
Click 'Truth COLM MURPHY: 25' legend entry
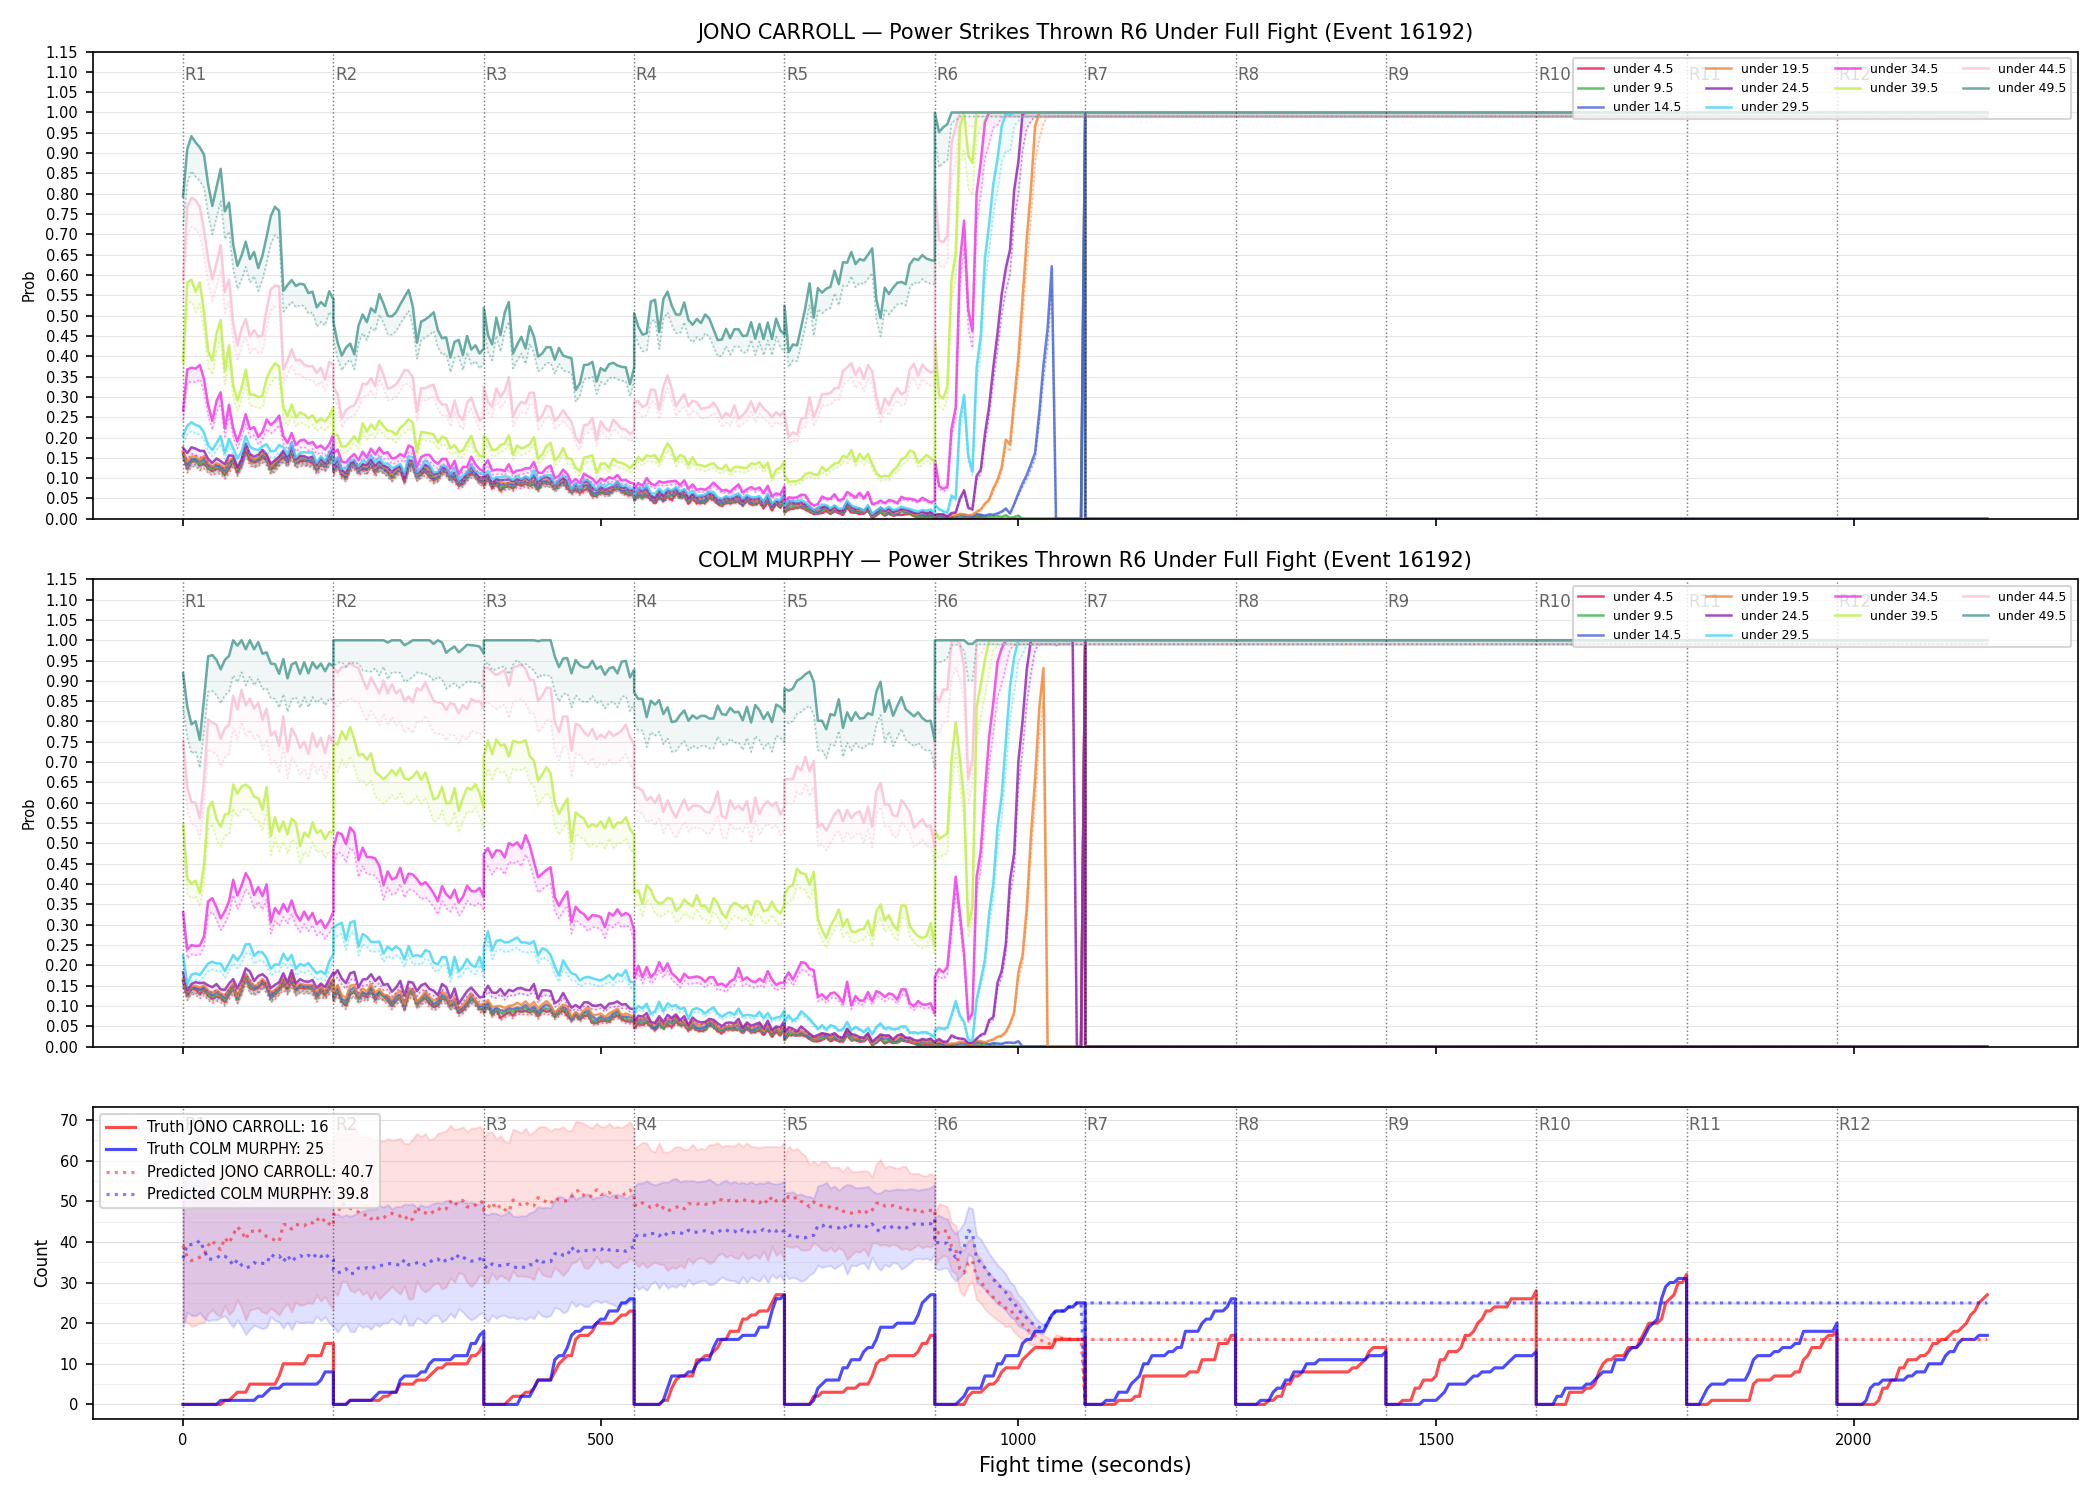click(x=215, y=1149)
